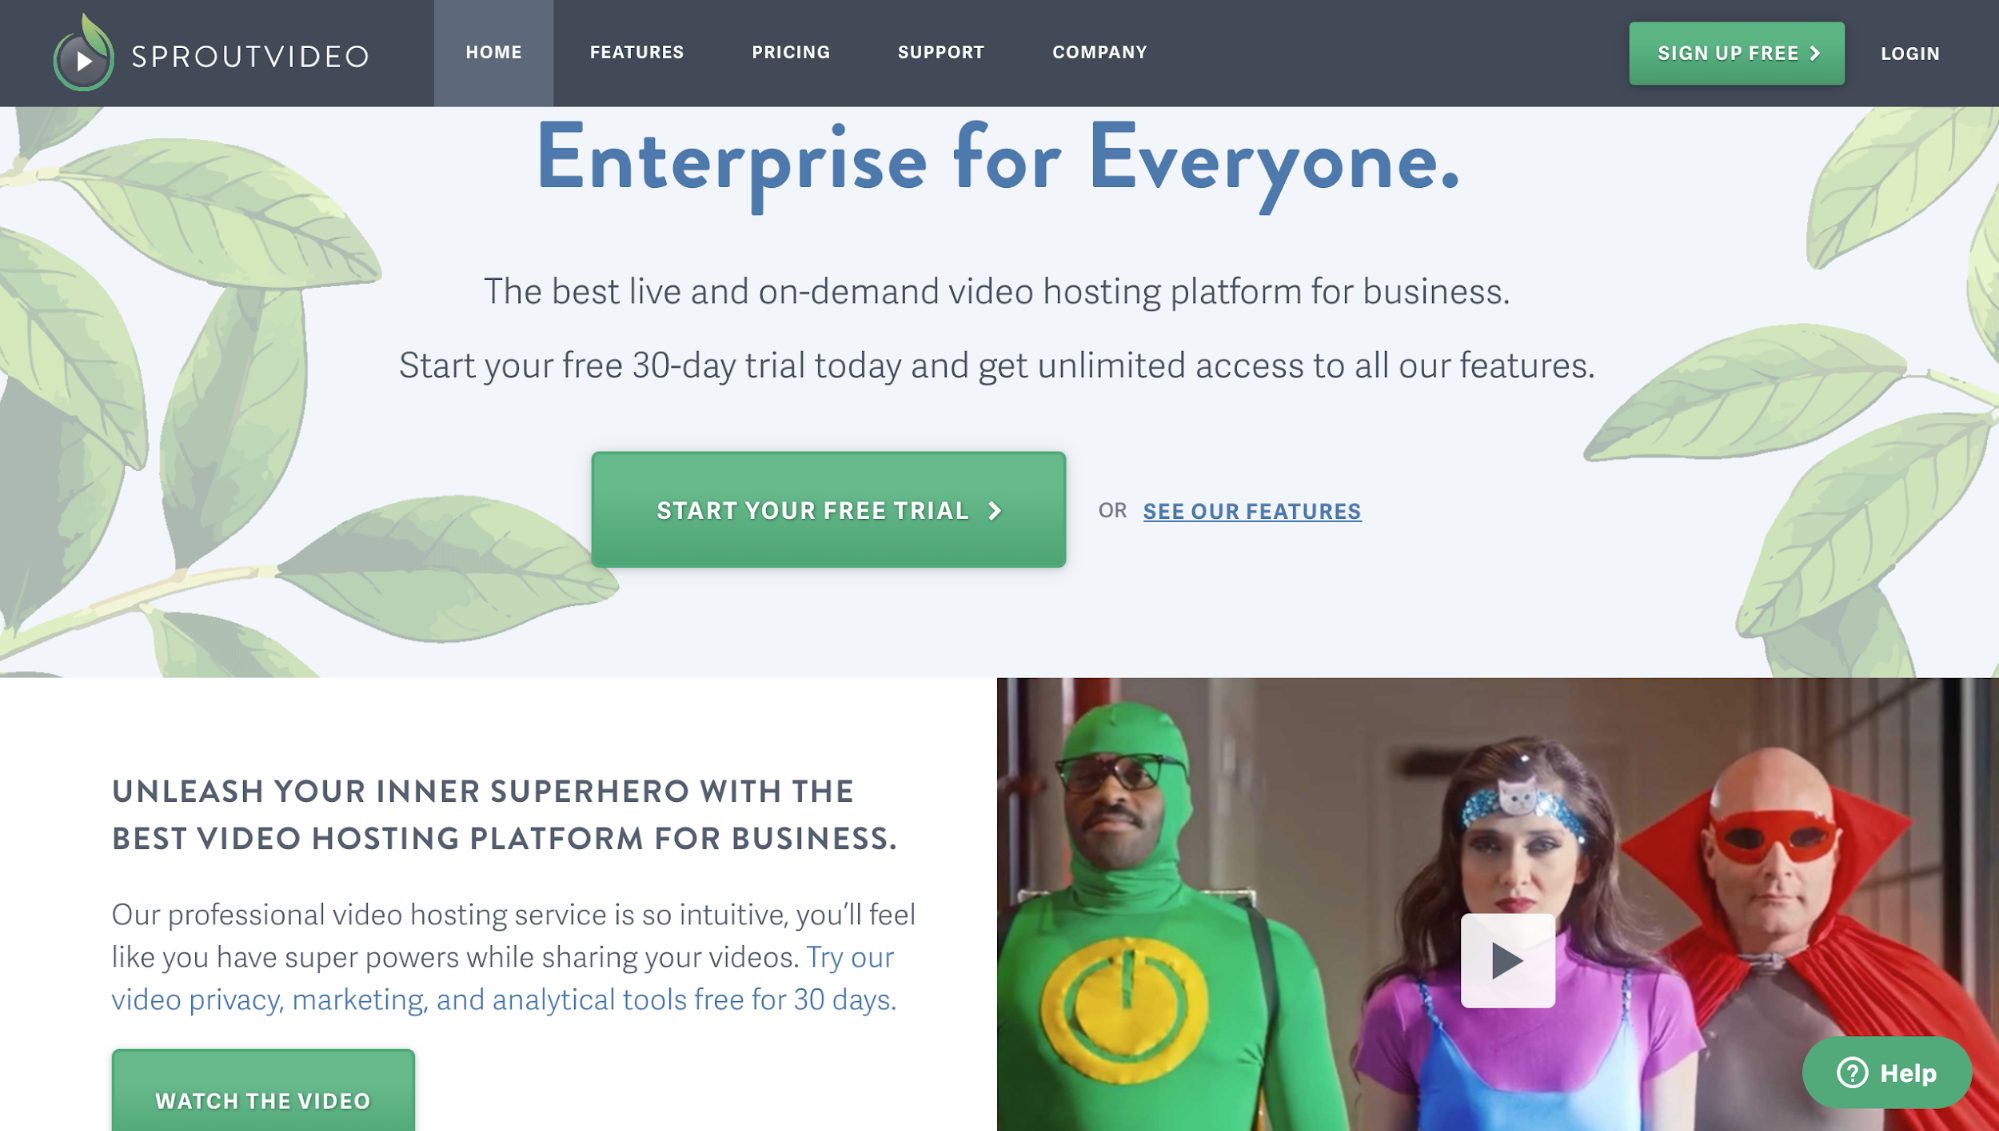Click the arrow icon on Start Your Free Trial

(994, 511)
